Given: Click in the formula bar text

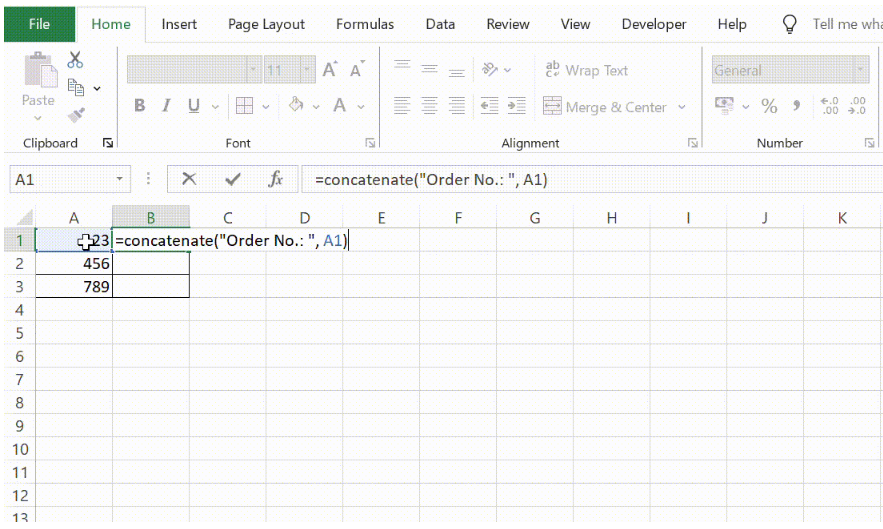Looking at the screenshot, I should coord(431,180).
